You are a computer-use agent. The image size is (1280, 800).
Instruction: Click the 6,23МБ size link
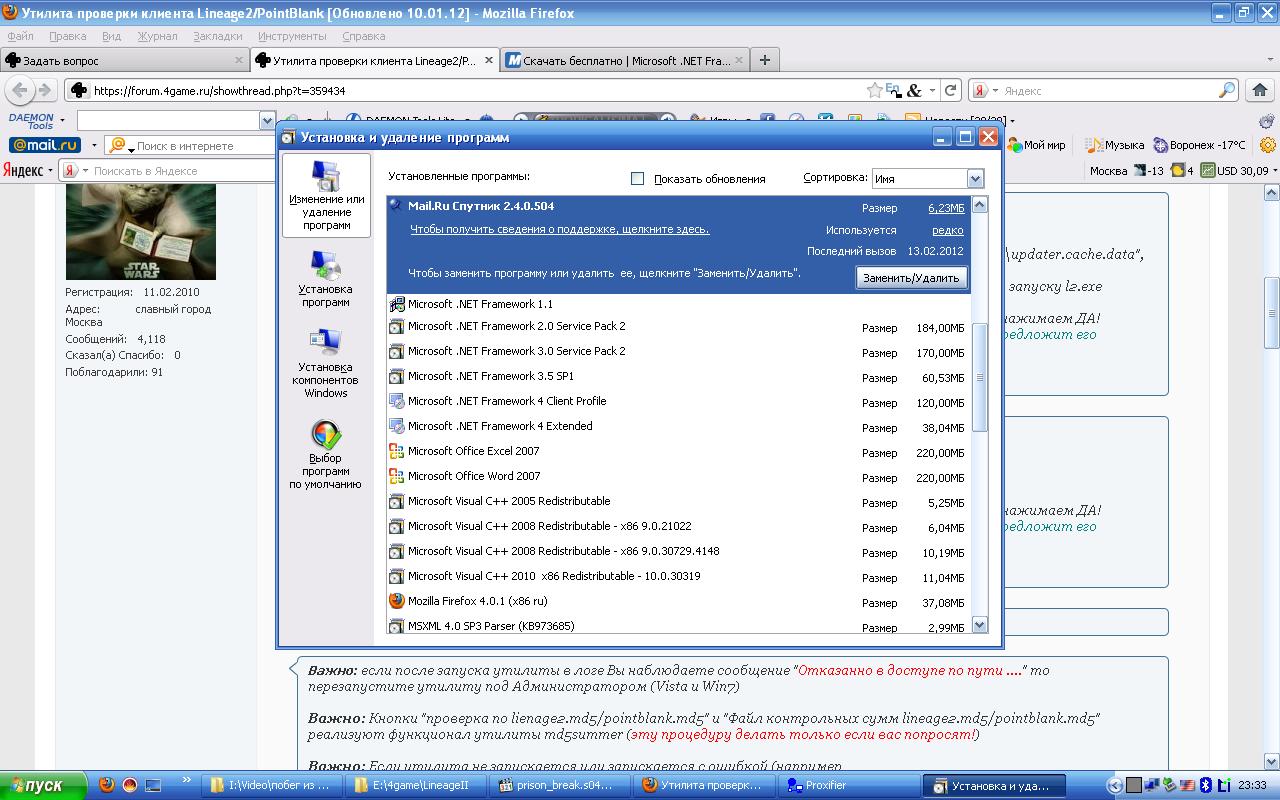point(946,208)
